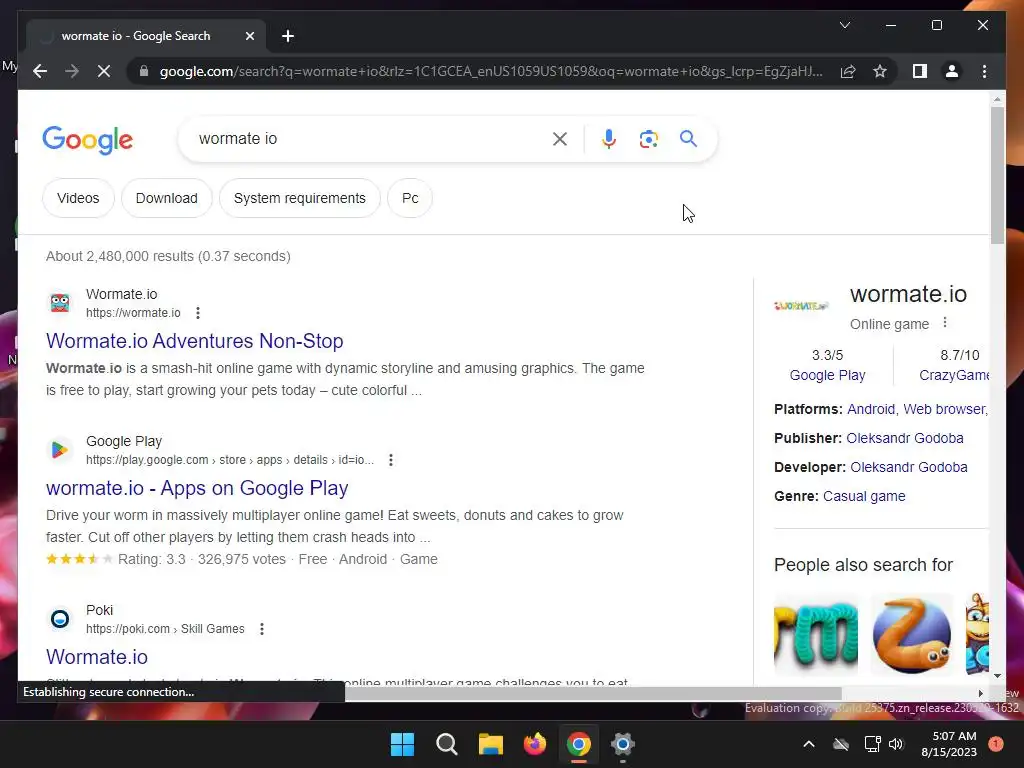Show hidden system tray icons

[808, 744]
